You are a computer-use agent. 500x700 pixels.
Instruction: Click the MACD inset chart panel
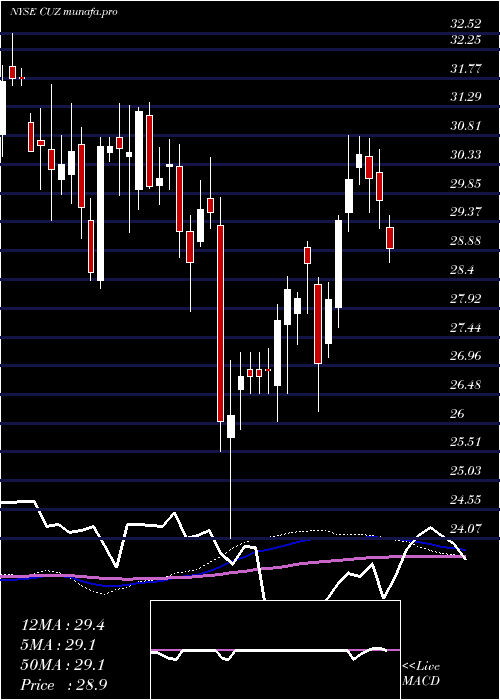click(x=275, y=650)
